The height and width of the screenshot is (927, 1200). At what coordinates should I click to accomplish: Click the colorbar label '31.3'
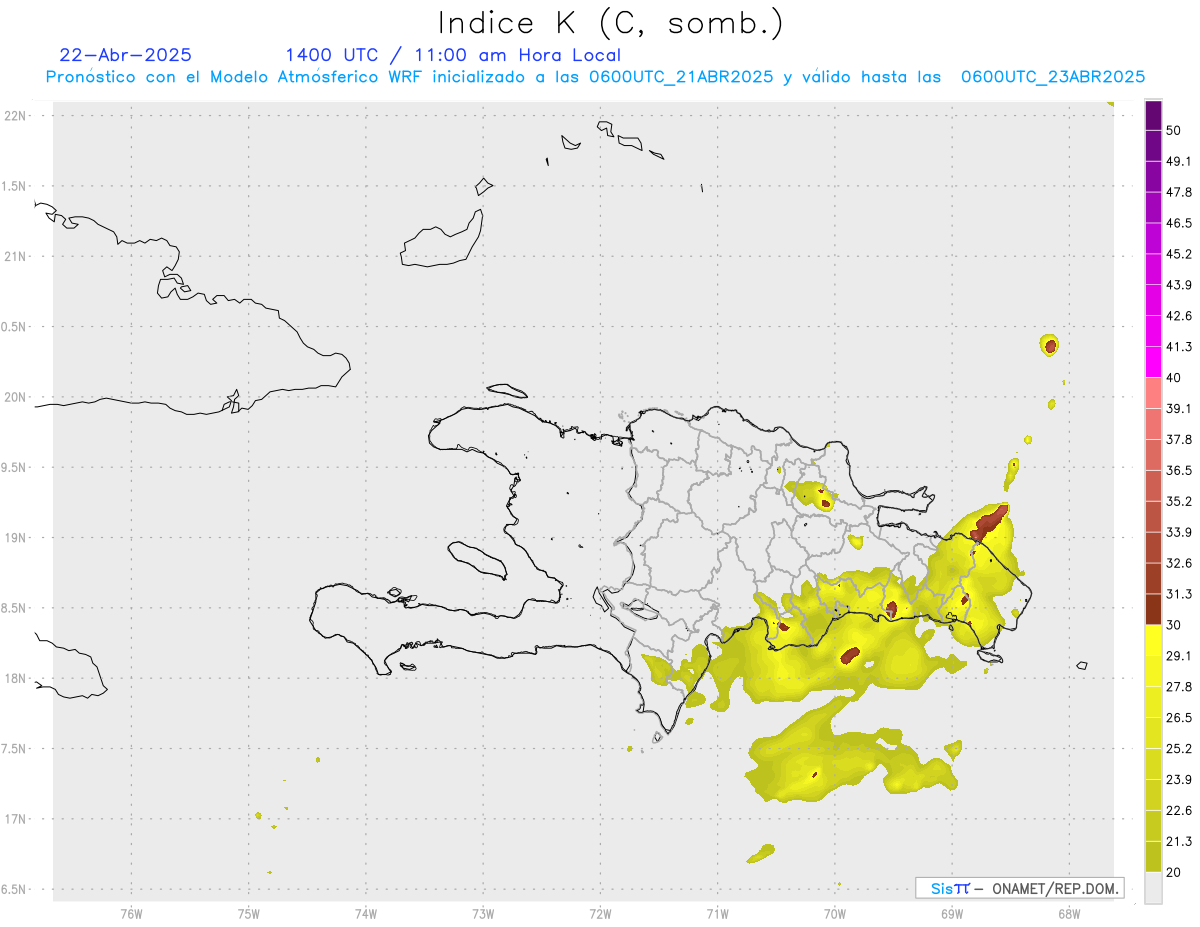pyautogui.click(x=1179, y=594)
